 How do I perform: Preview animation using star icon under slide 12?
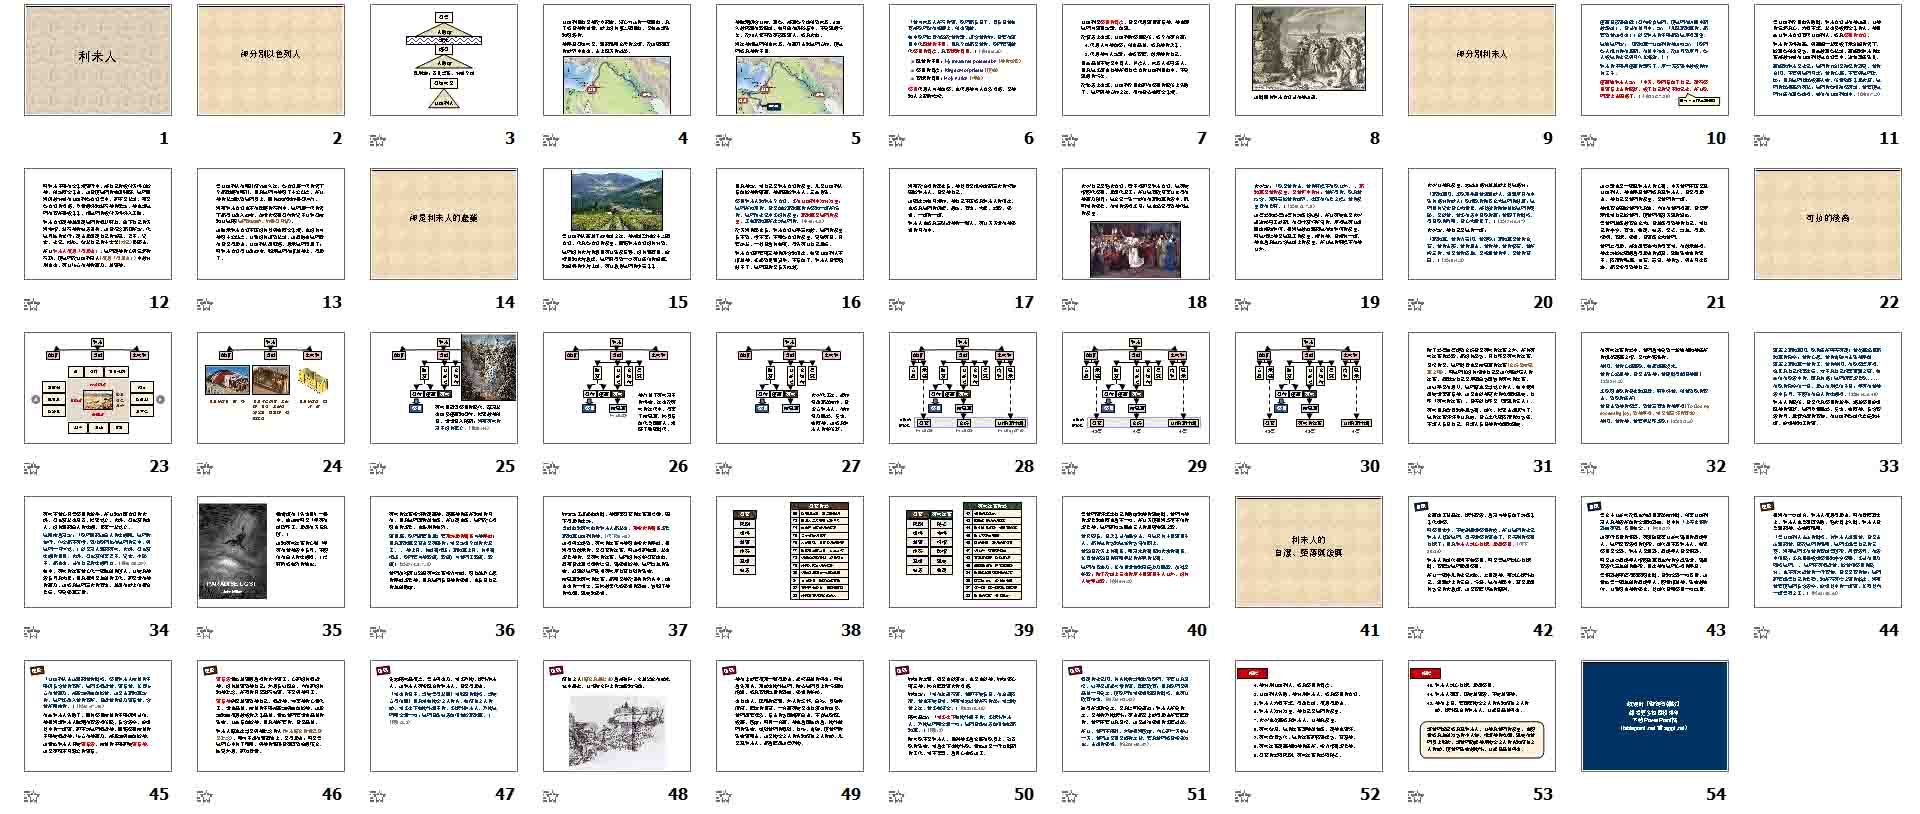click(32, 304)
